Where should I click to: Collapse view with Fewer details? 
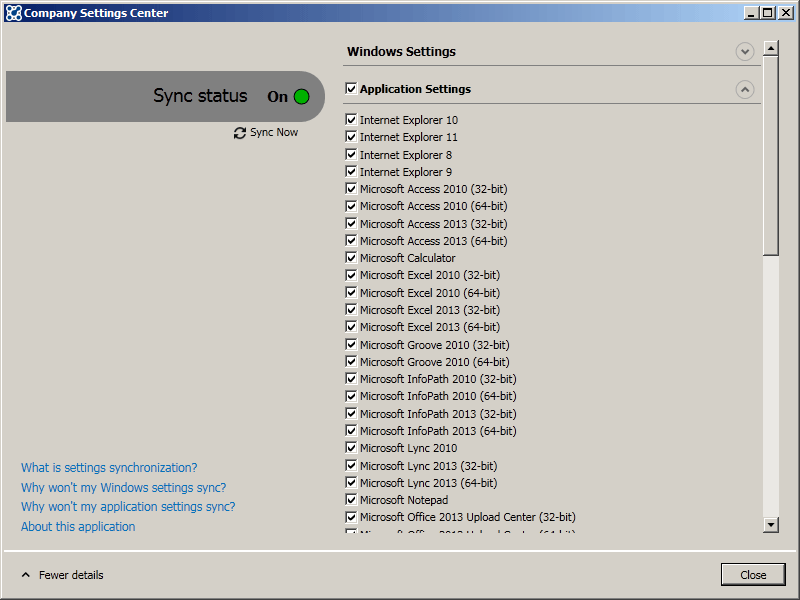pos(71,575)
